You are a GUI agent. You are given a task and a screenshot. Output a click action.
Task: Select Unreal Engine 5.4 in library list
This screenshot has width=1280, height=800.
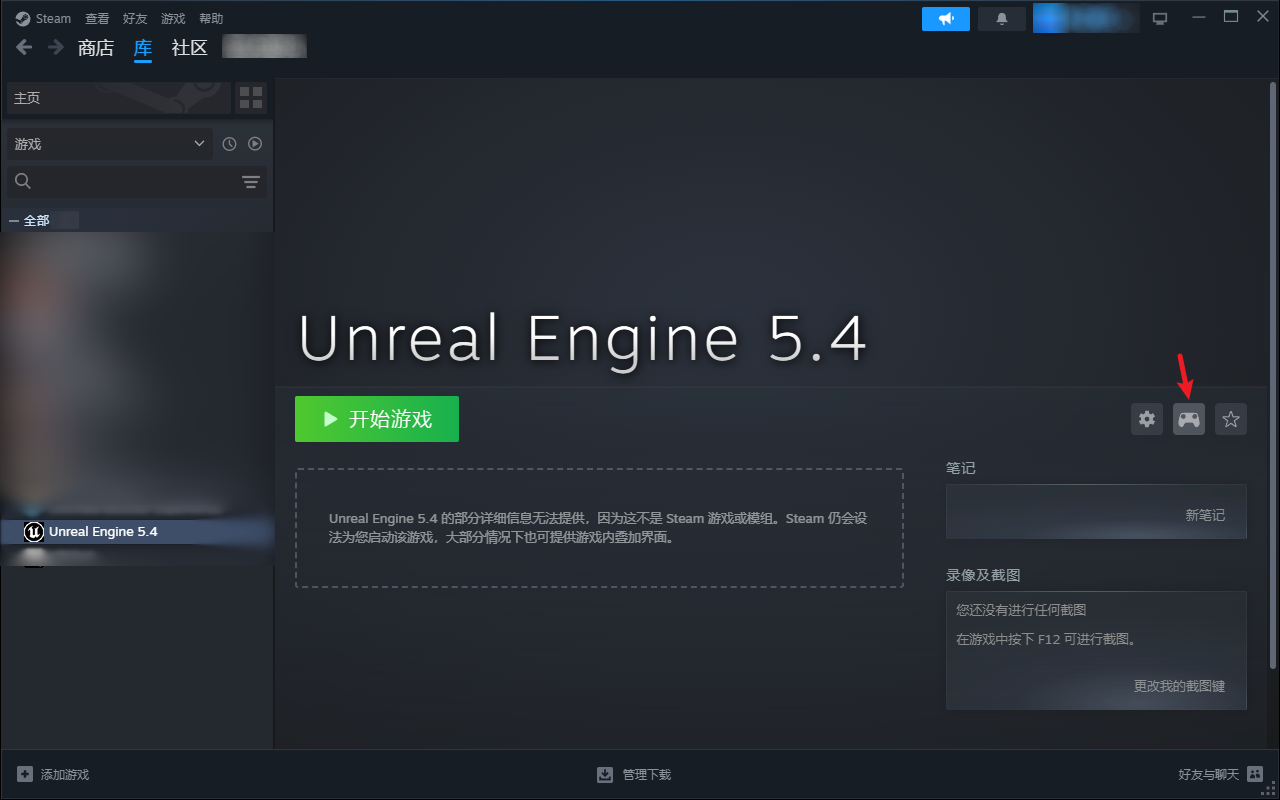pos(138,531)
